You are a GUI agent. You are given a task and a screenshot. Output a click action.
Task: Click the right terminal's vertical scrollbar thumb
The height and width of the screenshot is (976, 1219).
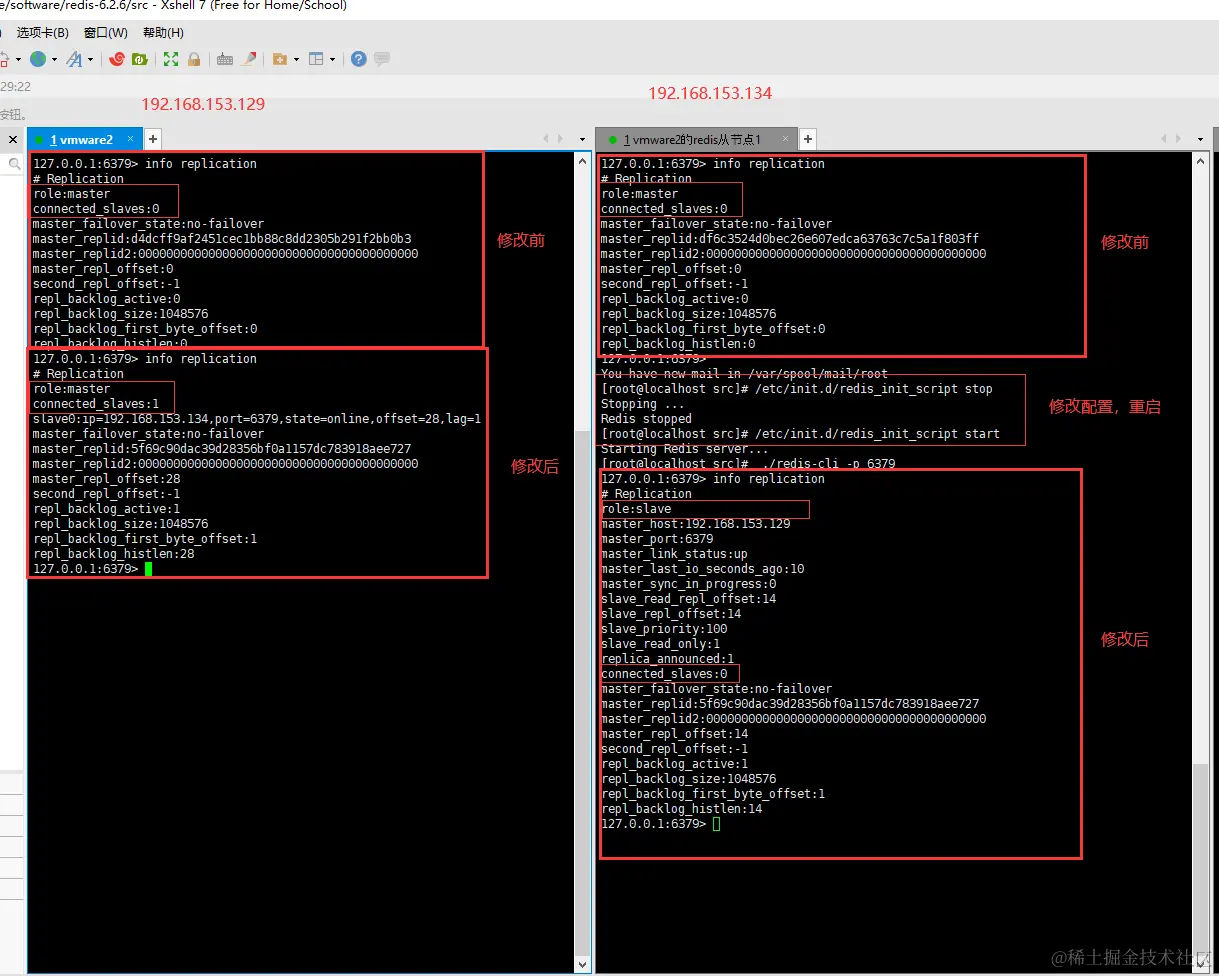tap(1200, 860)
